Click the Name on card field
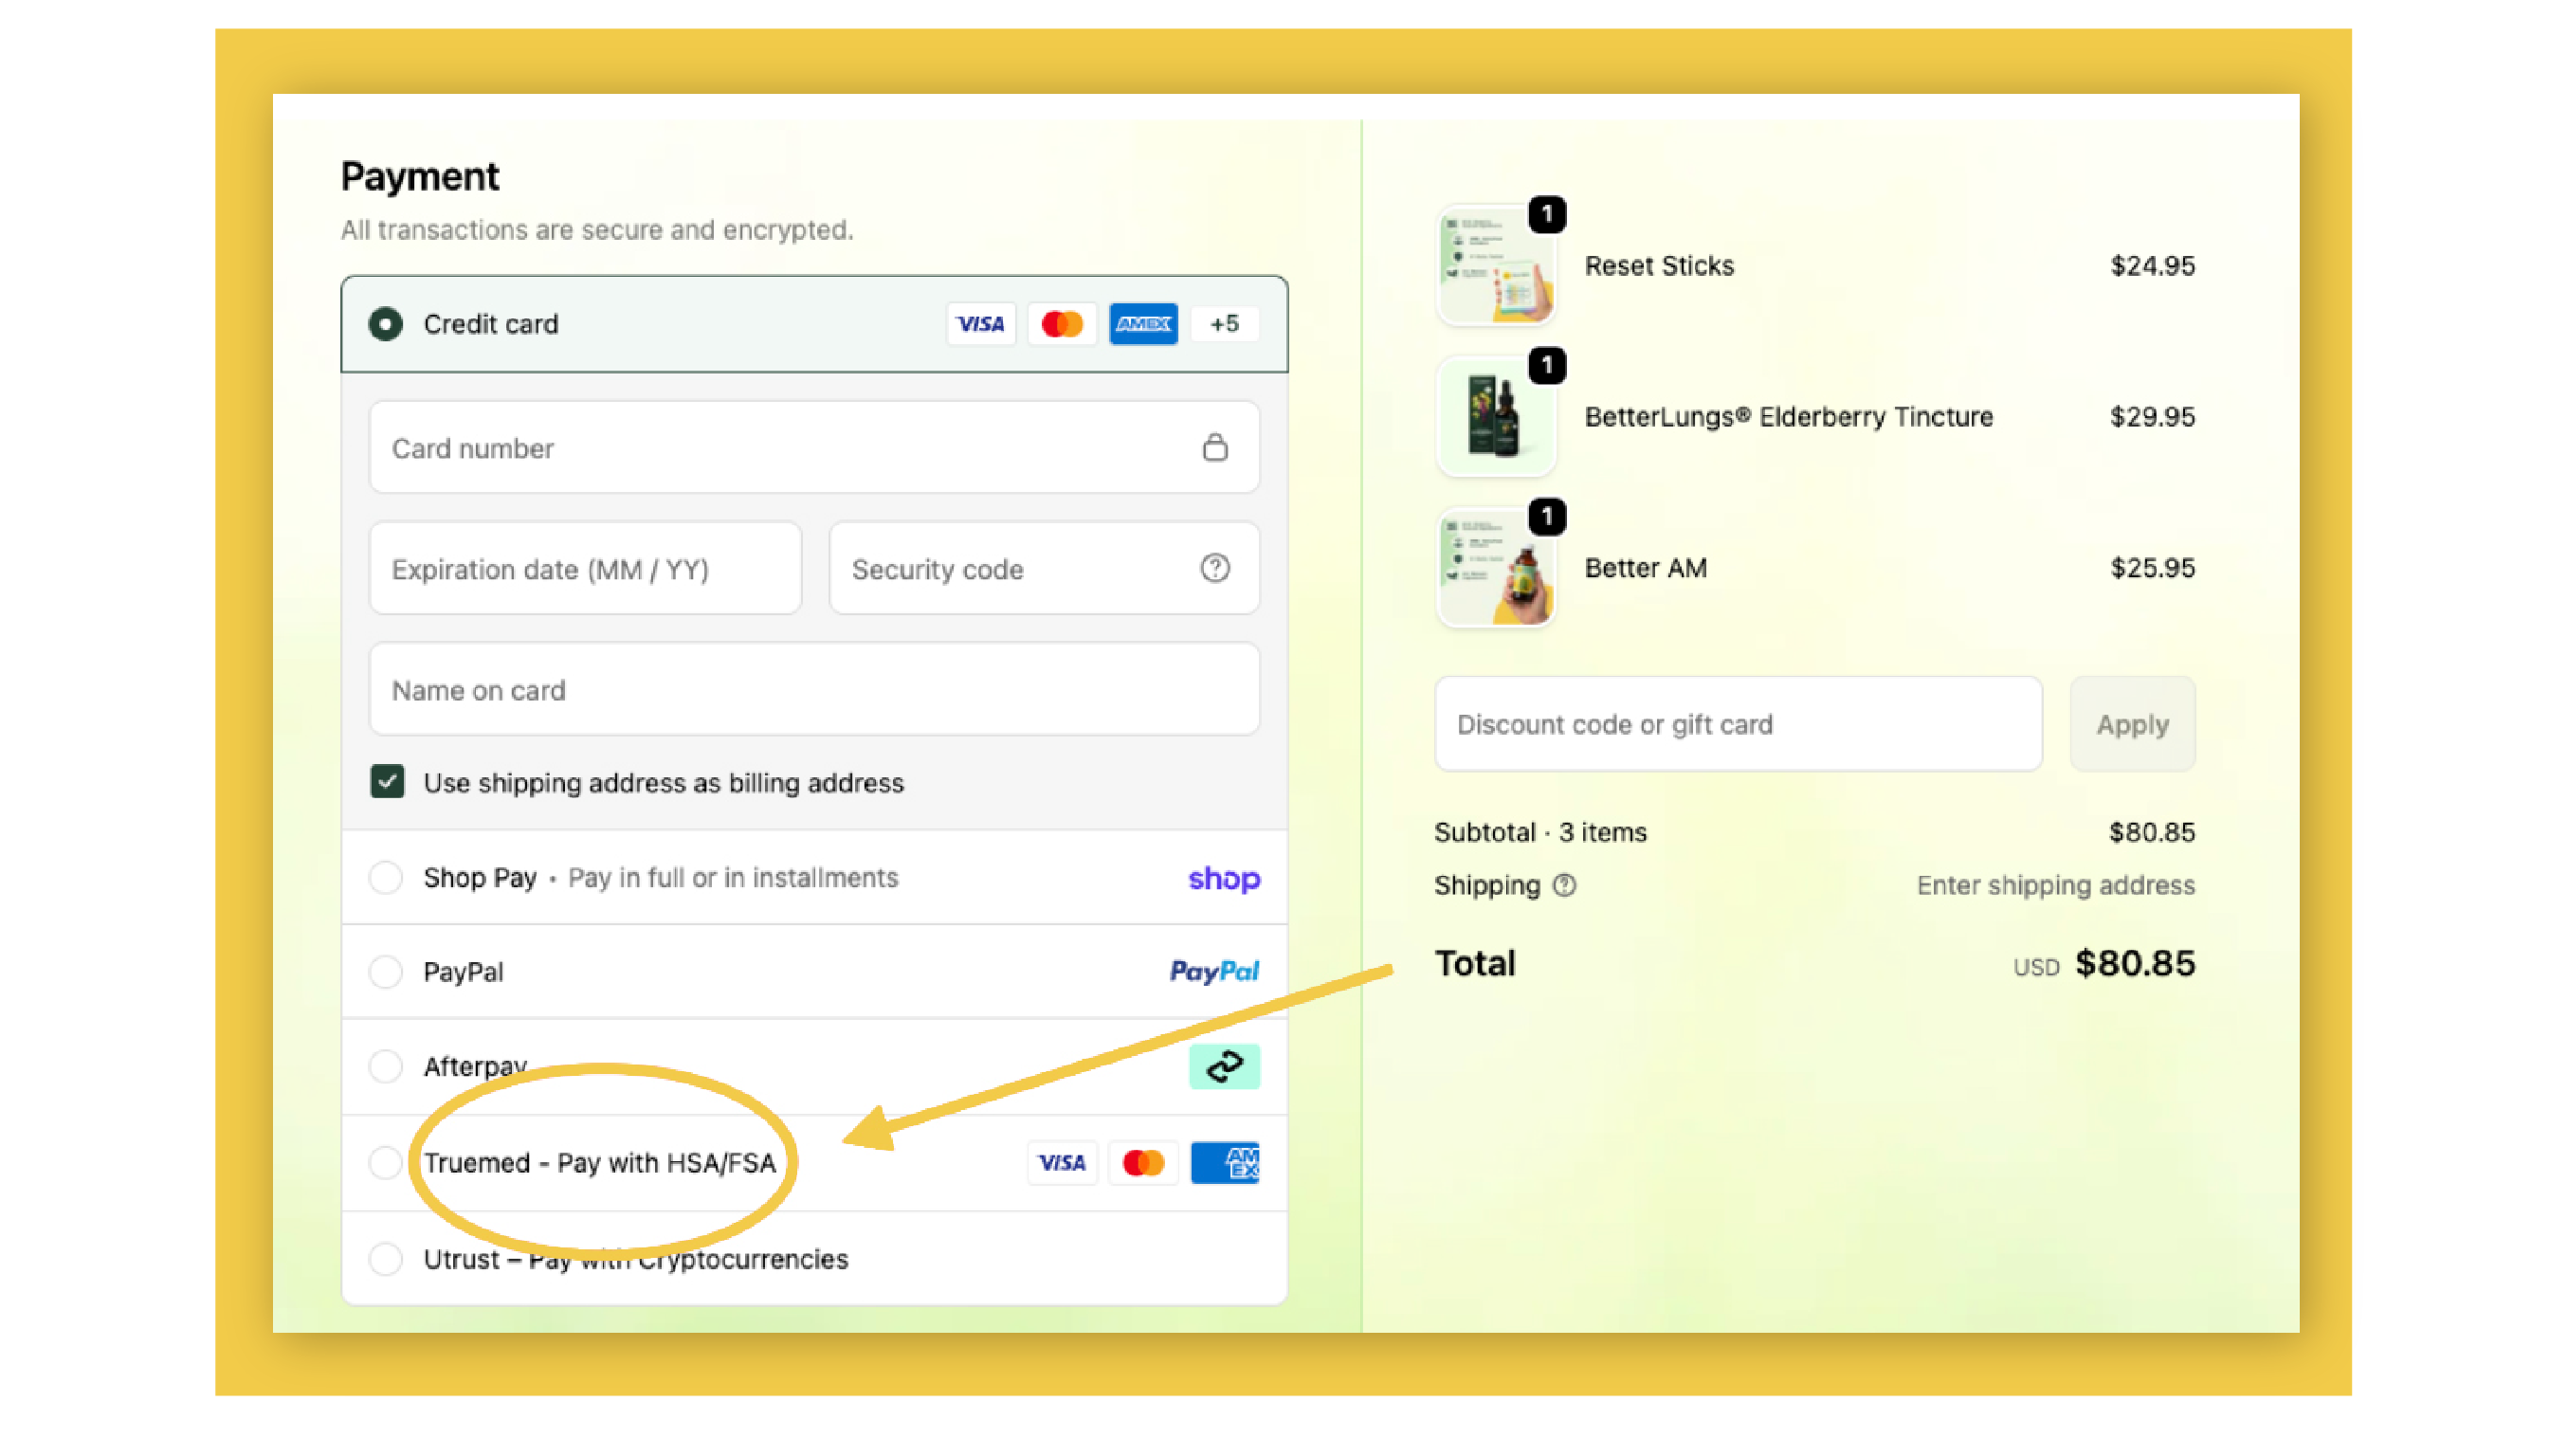This screenshot has height=1456, width=2568. click(x=813, y=690)
